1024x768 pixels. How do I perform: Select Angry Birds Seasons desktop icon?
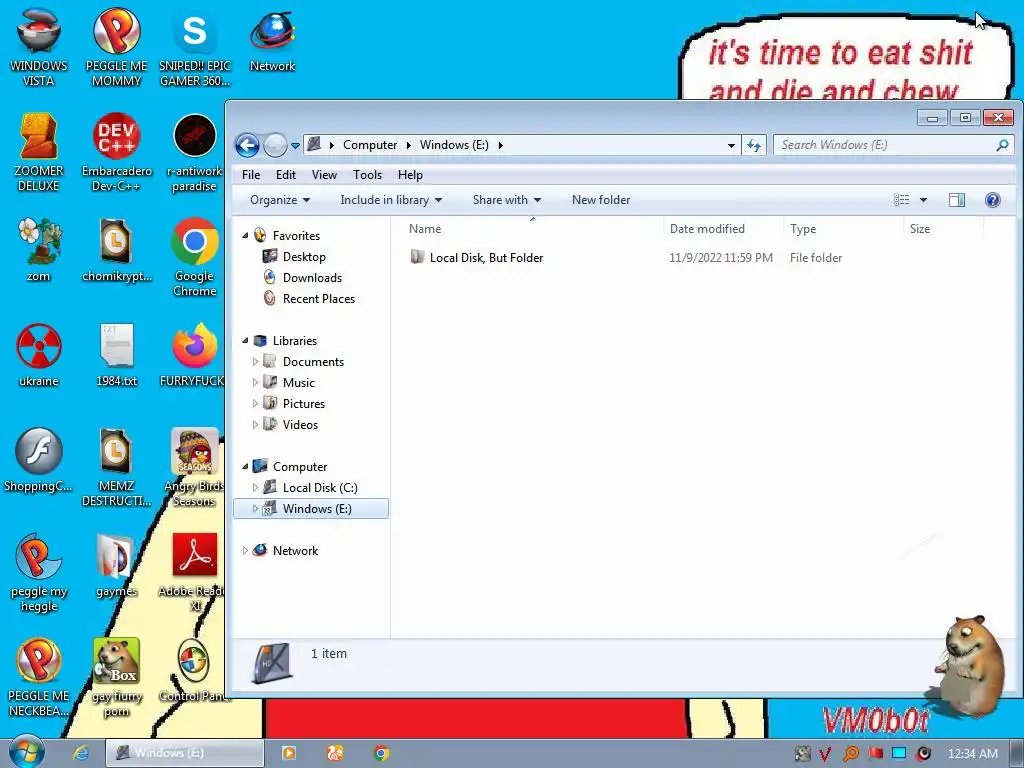194,467
